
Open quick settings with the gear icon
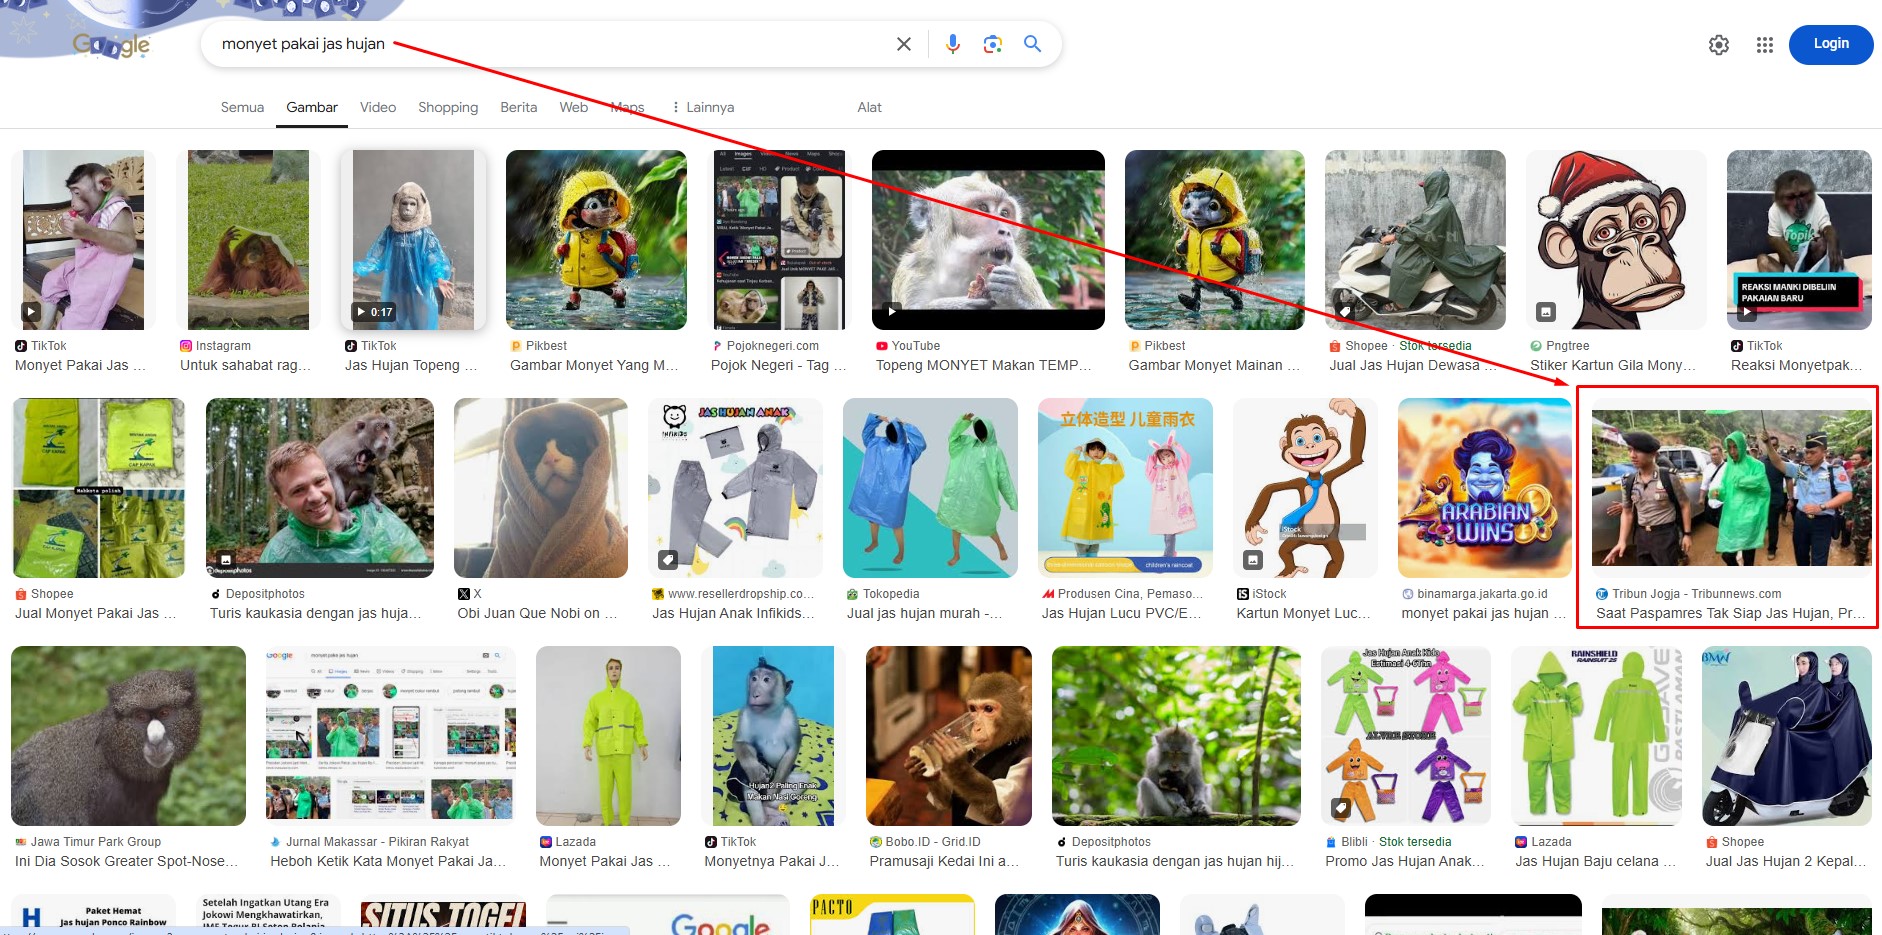[x=1718, y=44]
